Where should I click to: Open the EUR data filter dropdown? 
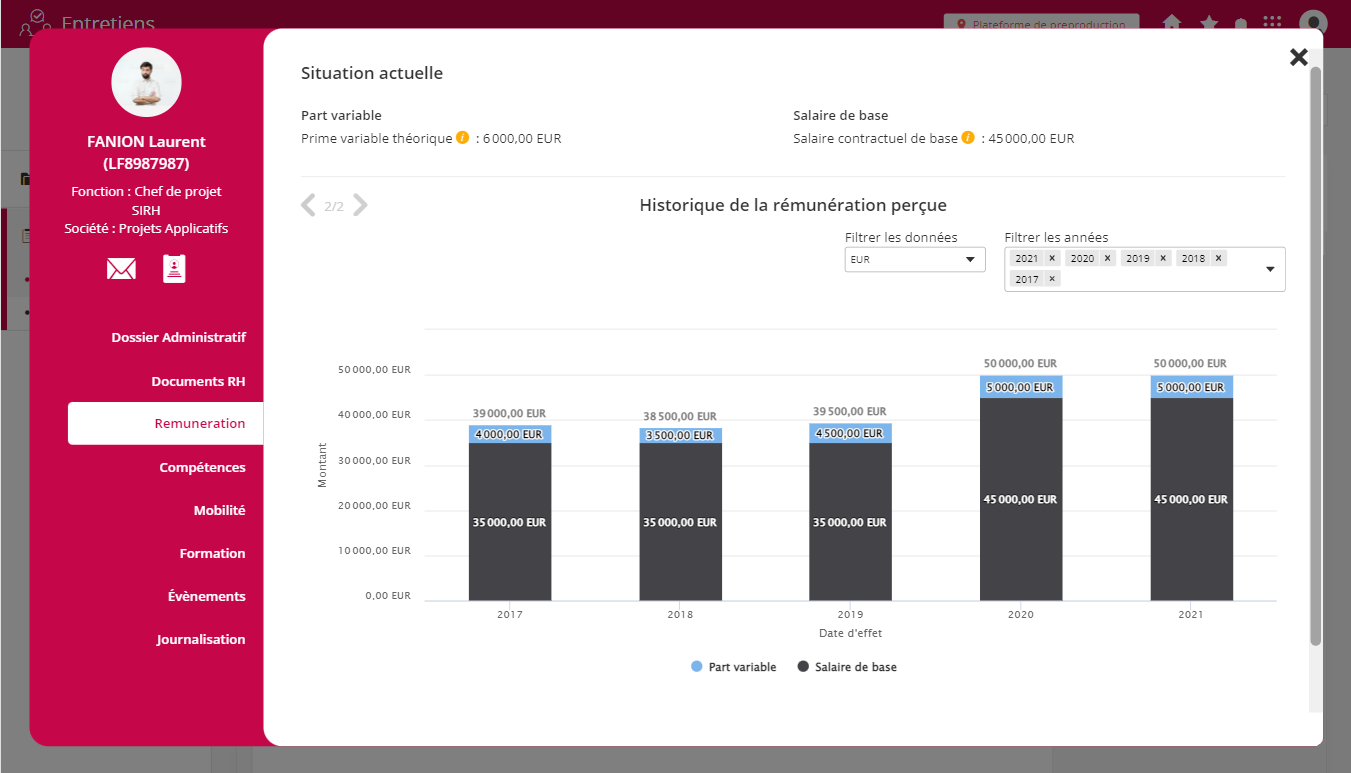(x=914, y=260)
